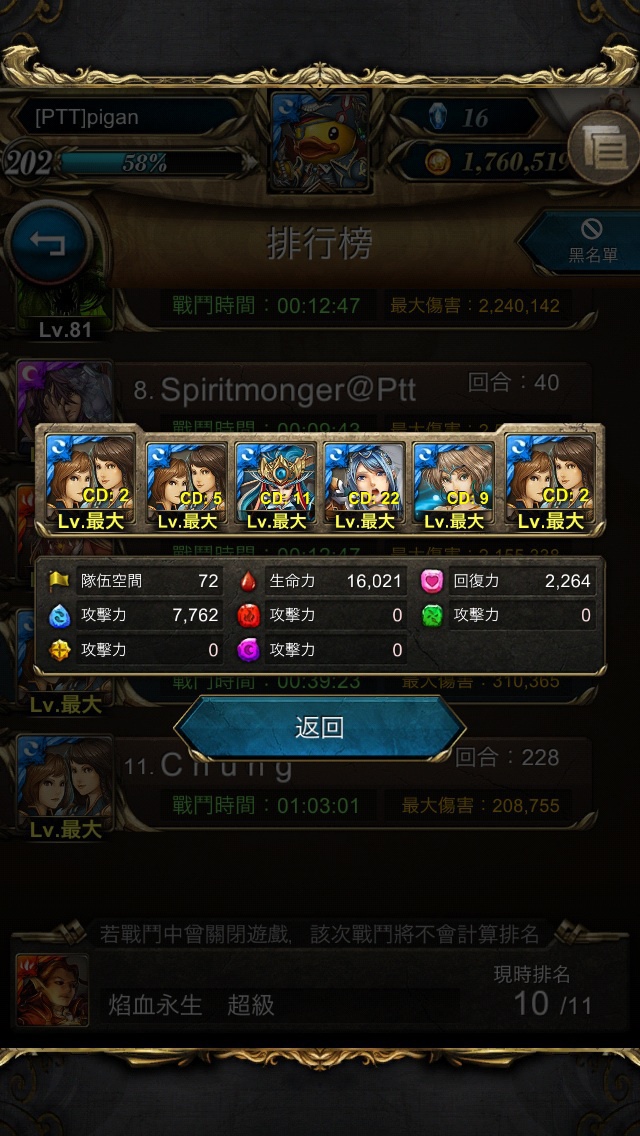
Task: Select team card with CD: 11
Action: tap(275, 482)
